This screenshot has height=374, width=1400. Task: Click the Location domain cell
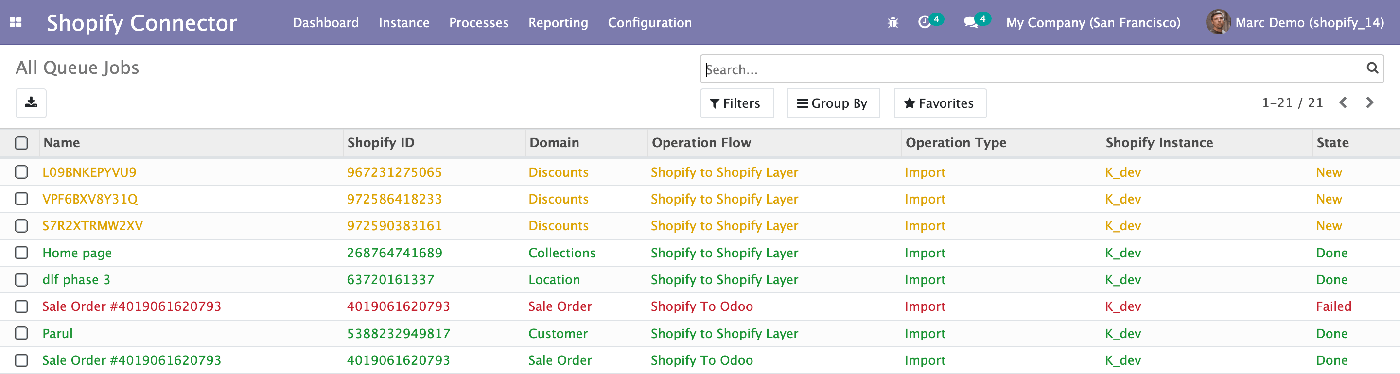(x=554, y=280)
